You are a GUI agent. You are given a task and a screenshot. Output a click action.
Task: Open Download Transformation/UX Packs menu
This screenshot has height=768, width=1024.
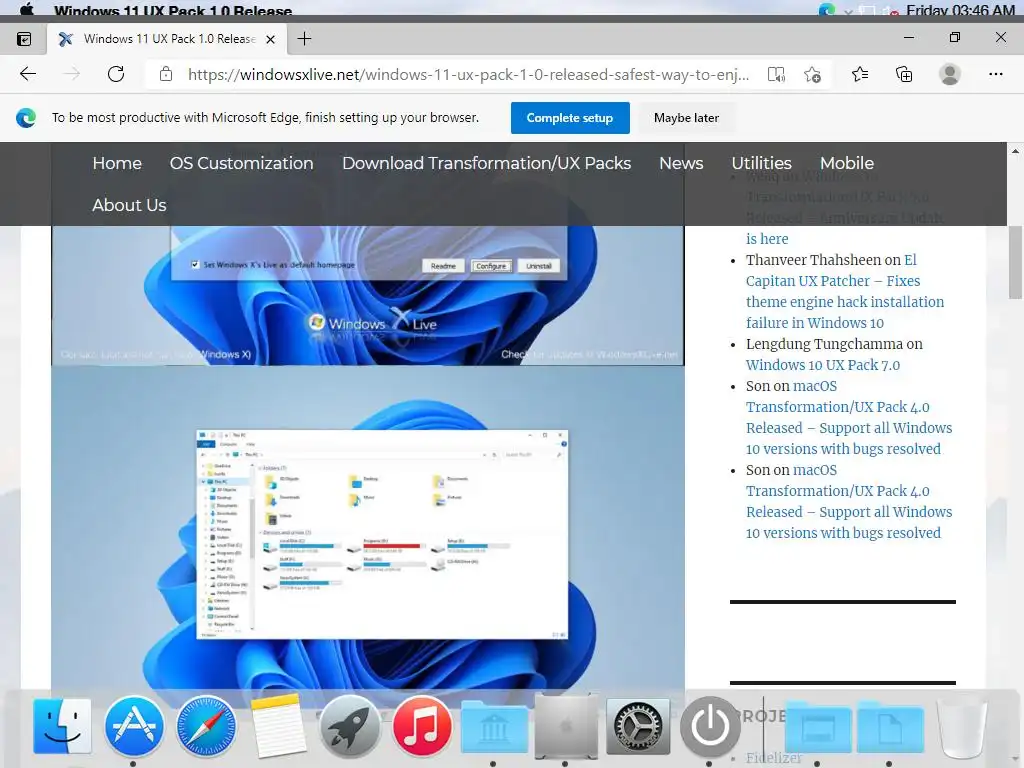pos(487,163)
